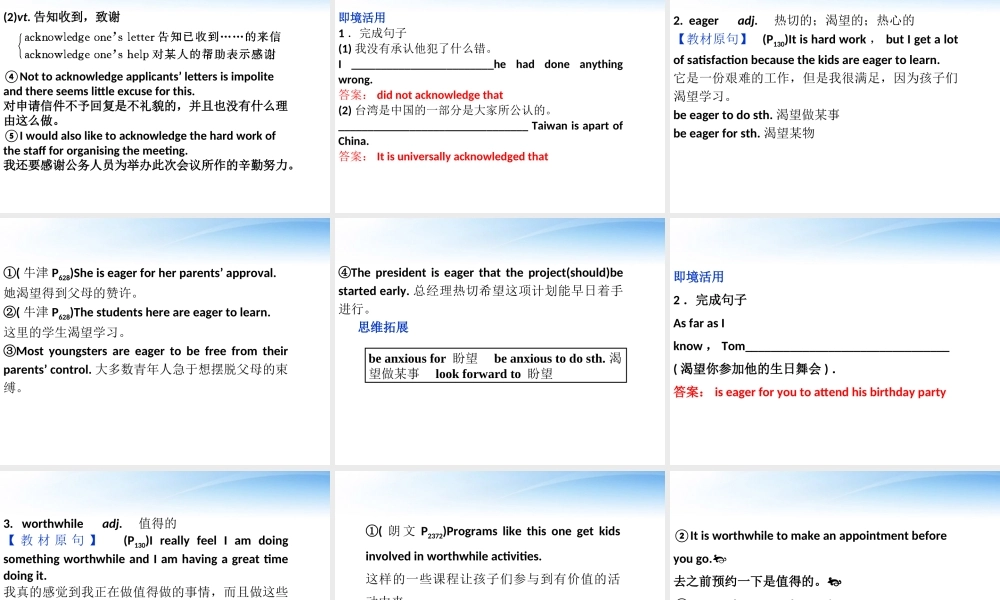This screenshot has width=1000, height=600.
Task: Click the translation line '它是一份艰难的工作，但是我很满足，因为孩子们'
Action: [816, 78]
